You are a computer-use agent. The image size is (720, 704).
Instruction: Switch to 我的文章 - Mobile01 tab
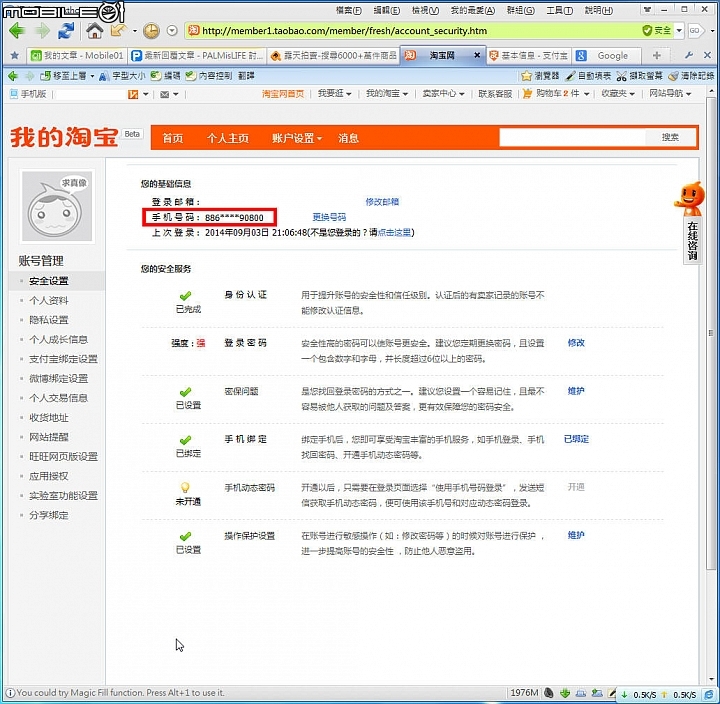click(x=77, y=56)
